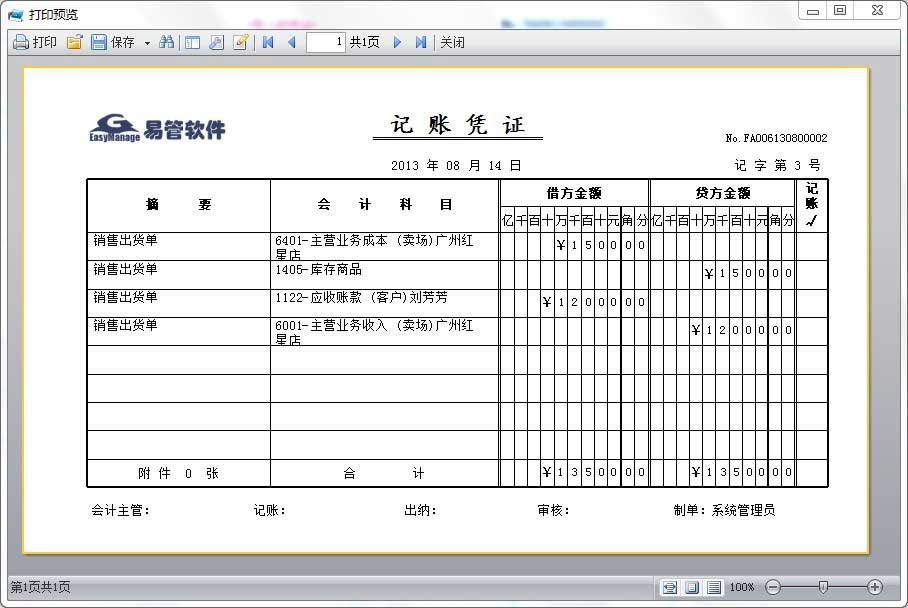
Task: Click the 共1页 page count text
Action: 365,42
